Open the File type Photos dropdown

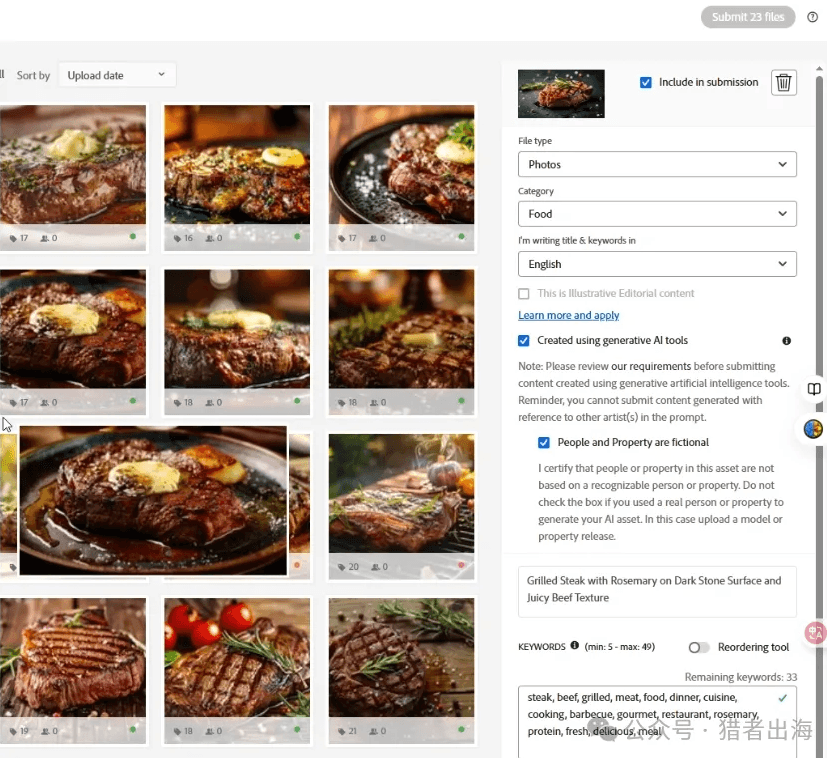657,164
